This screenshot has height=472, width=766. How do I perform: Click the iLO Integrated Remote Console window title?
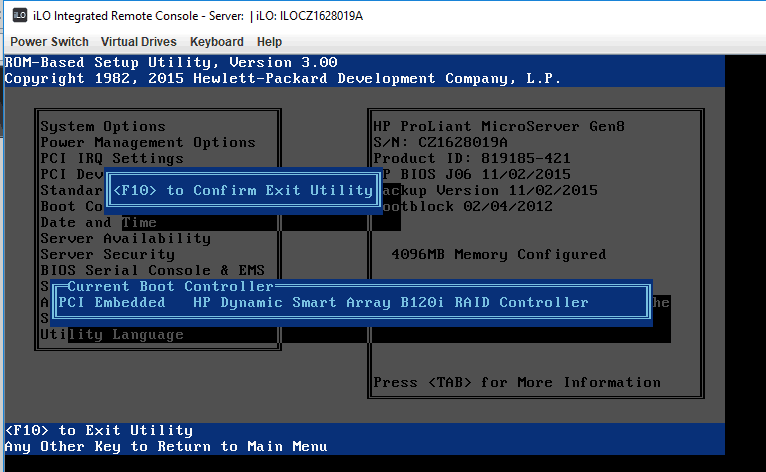198,16
